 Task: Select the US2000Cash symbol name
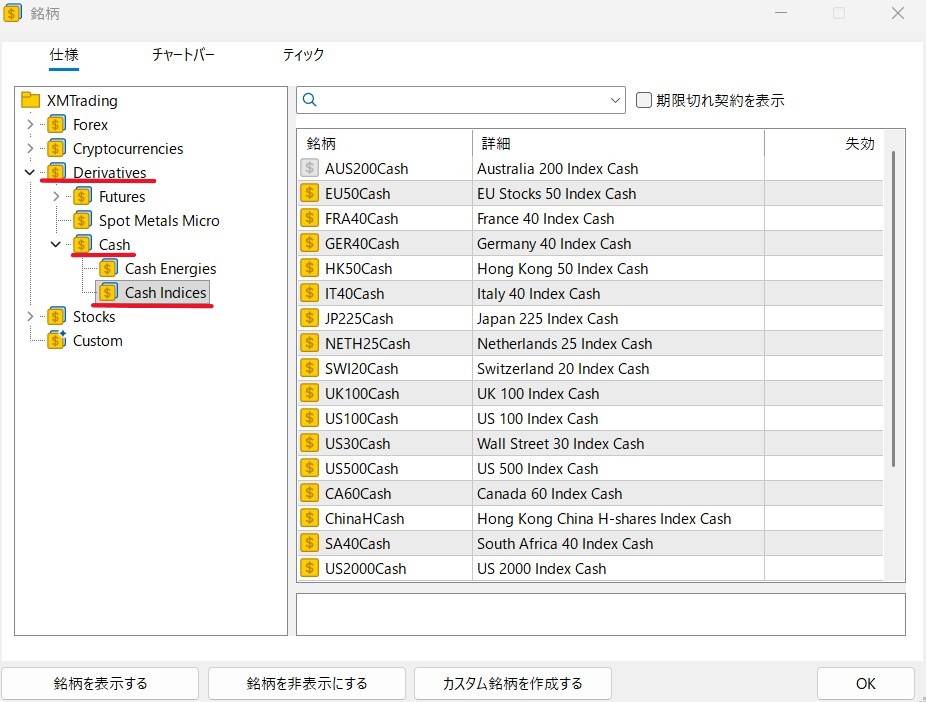[x=366, y=569]
